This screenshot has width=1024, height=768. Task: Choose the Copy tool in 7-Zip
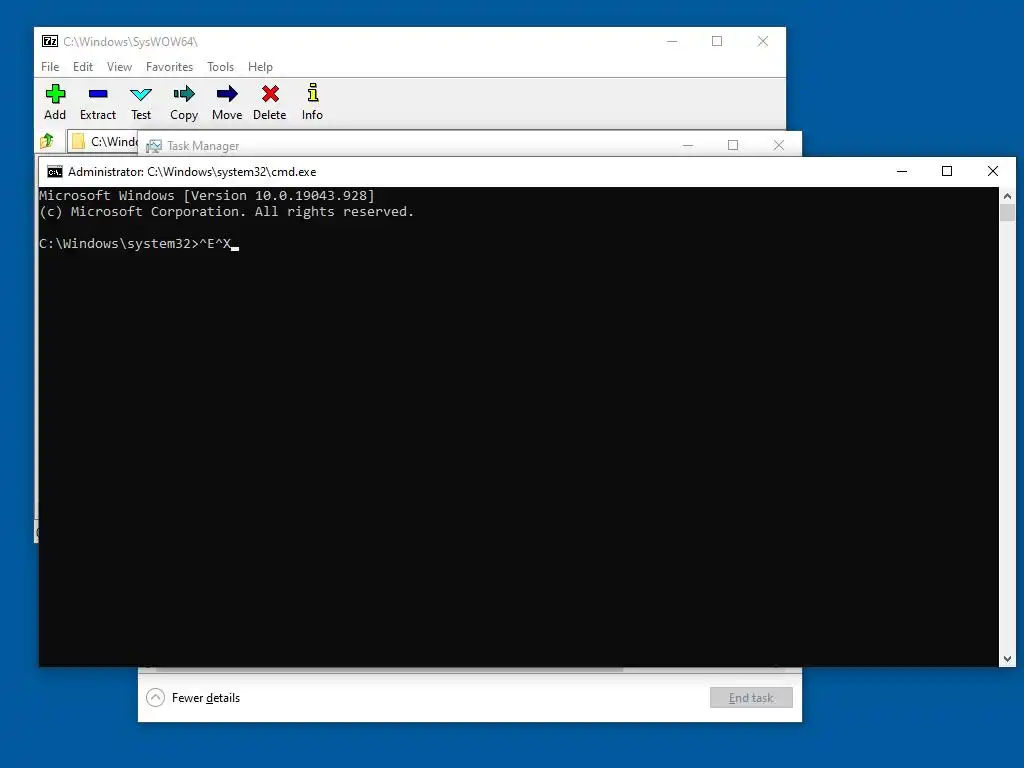[184, 103]
